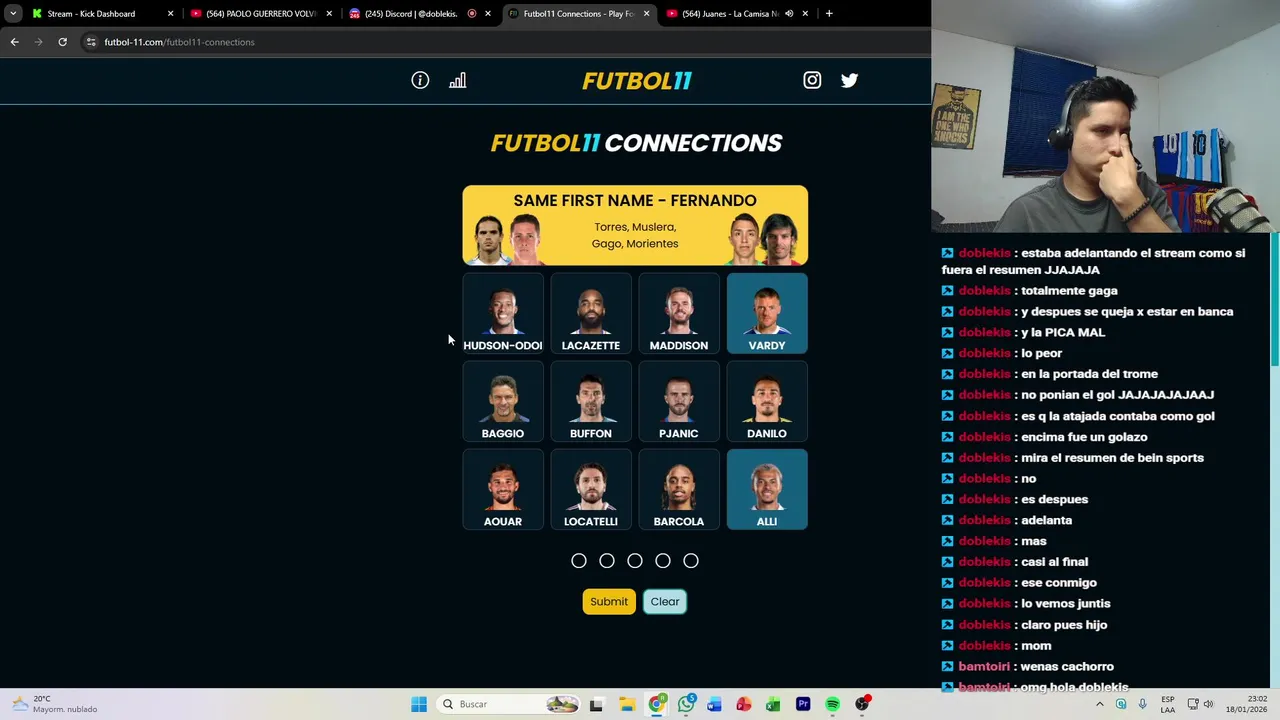Select the Lacazette player card
Image resolution: width=1280 pixels, height=720 pixels.
pyautogui.click(x=591, y=314)
